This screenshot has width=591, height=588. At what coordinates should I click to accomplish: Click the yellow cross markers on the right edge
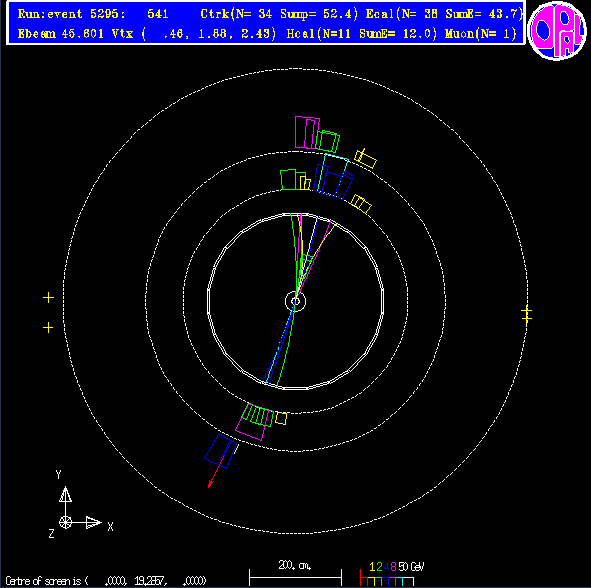click(527, 314)
